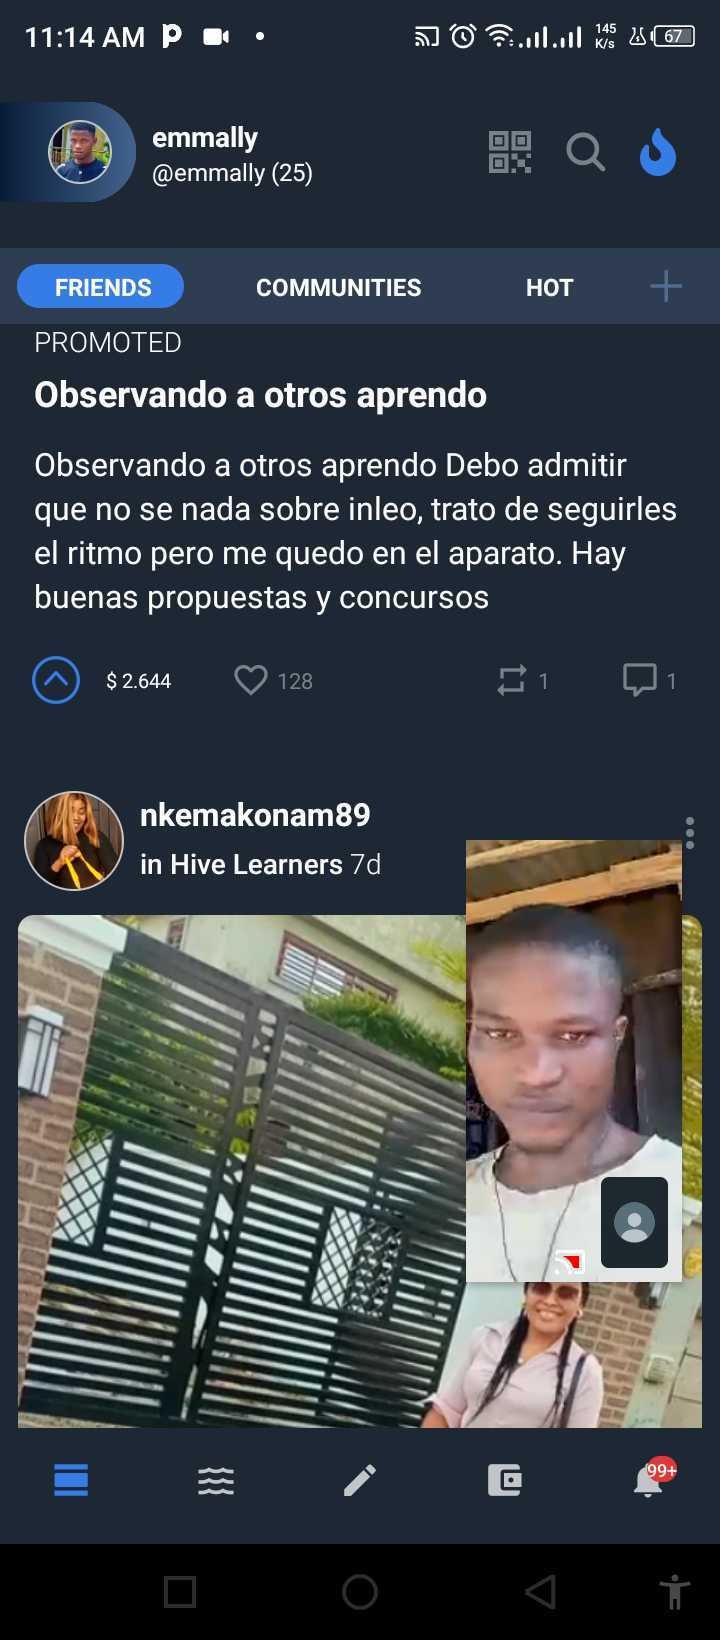Reblog the promoted post
The height and width of the screenshot is (1640, 720).
(512, 681)
